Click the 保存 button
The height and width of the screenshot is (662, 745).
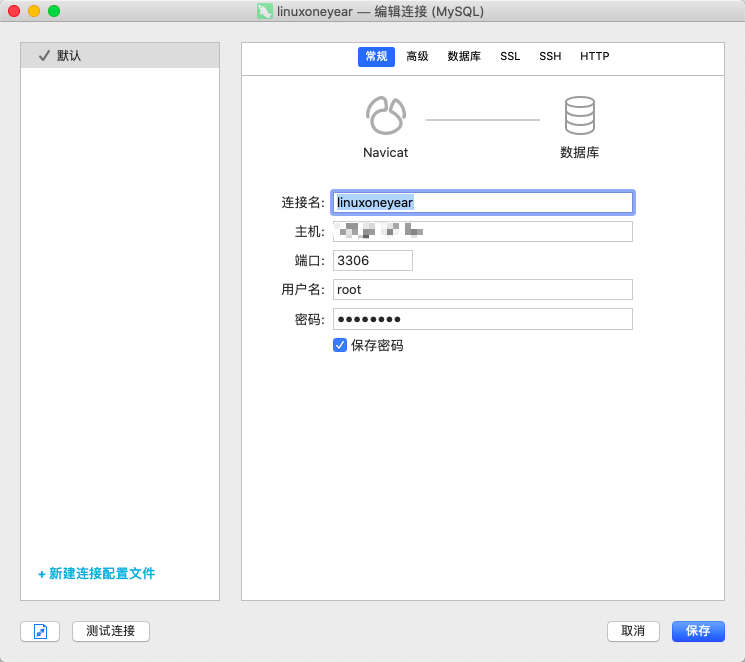[x=698, y=631]
